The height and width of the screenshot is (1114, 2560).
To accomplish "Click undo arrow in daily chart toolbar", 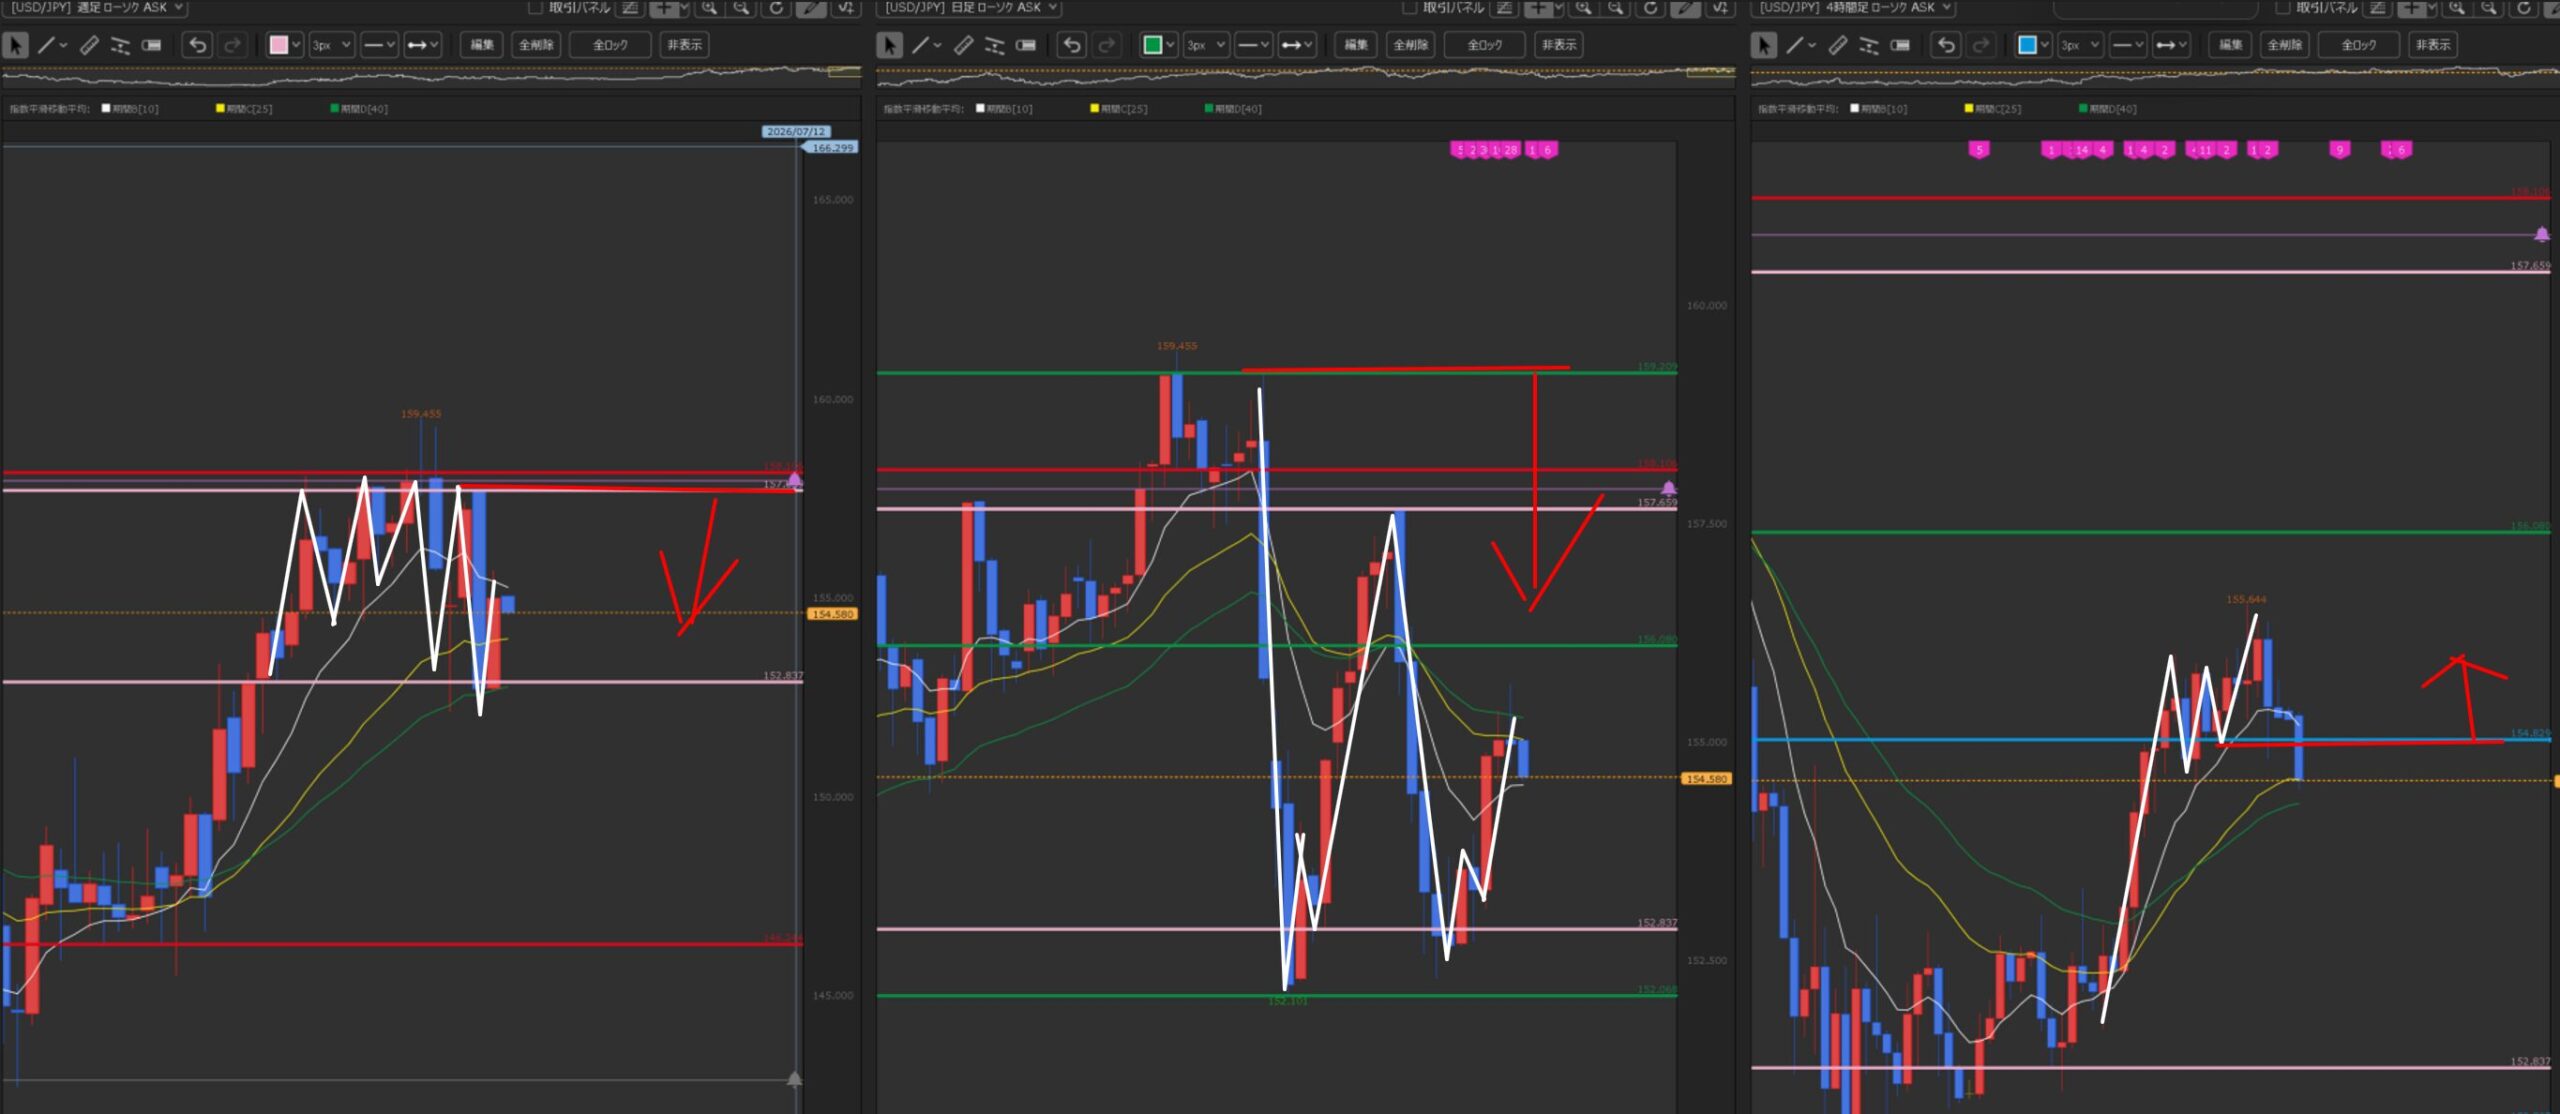I will click(x=1072, y=45).
